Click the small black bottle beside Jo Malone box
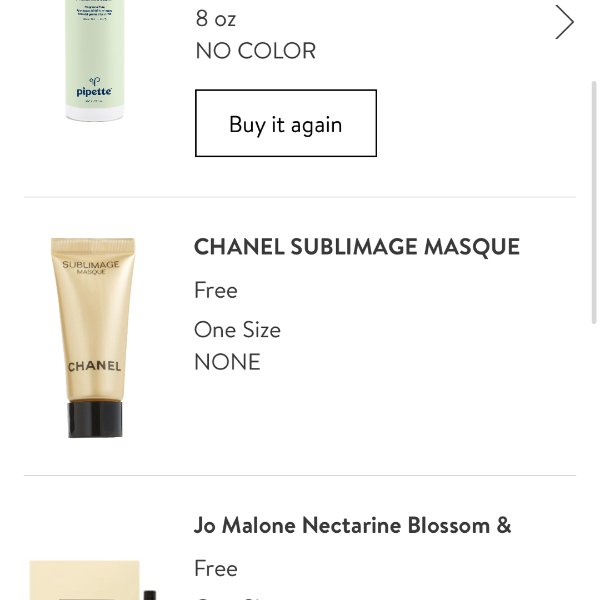The image size is (600, 600). [x=150, y=595]
